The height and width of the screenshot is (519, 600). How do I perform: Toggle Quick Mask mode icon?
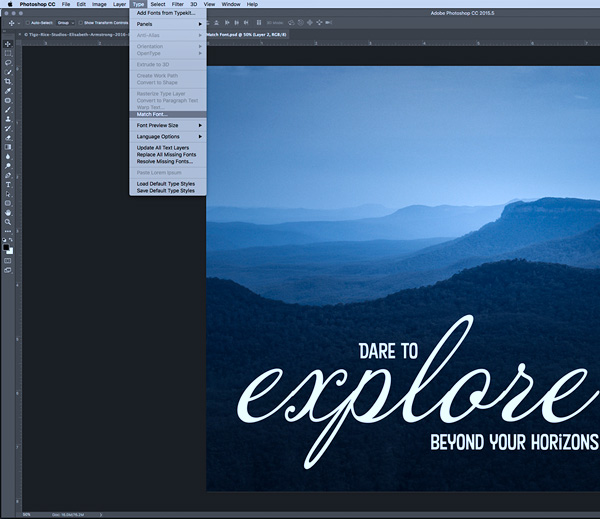coord(8,261)
